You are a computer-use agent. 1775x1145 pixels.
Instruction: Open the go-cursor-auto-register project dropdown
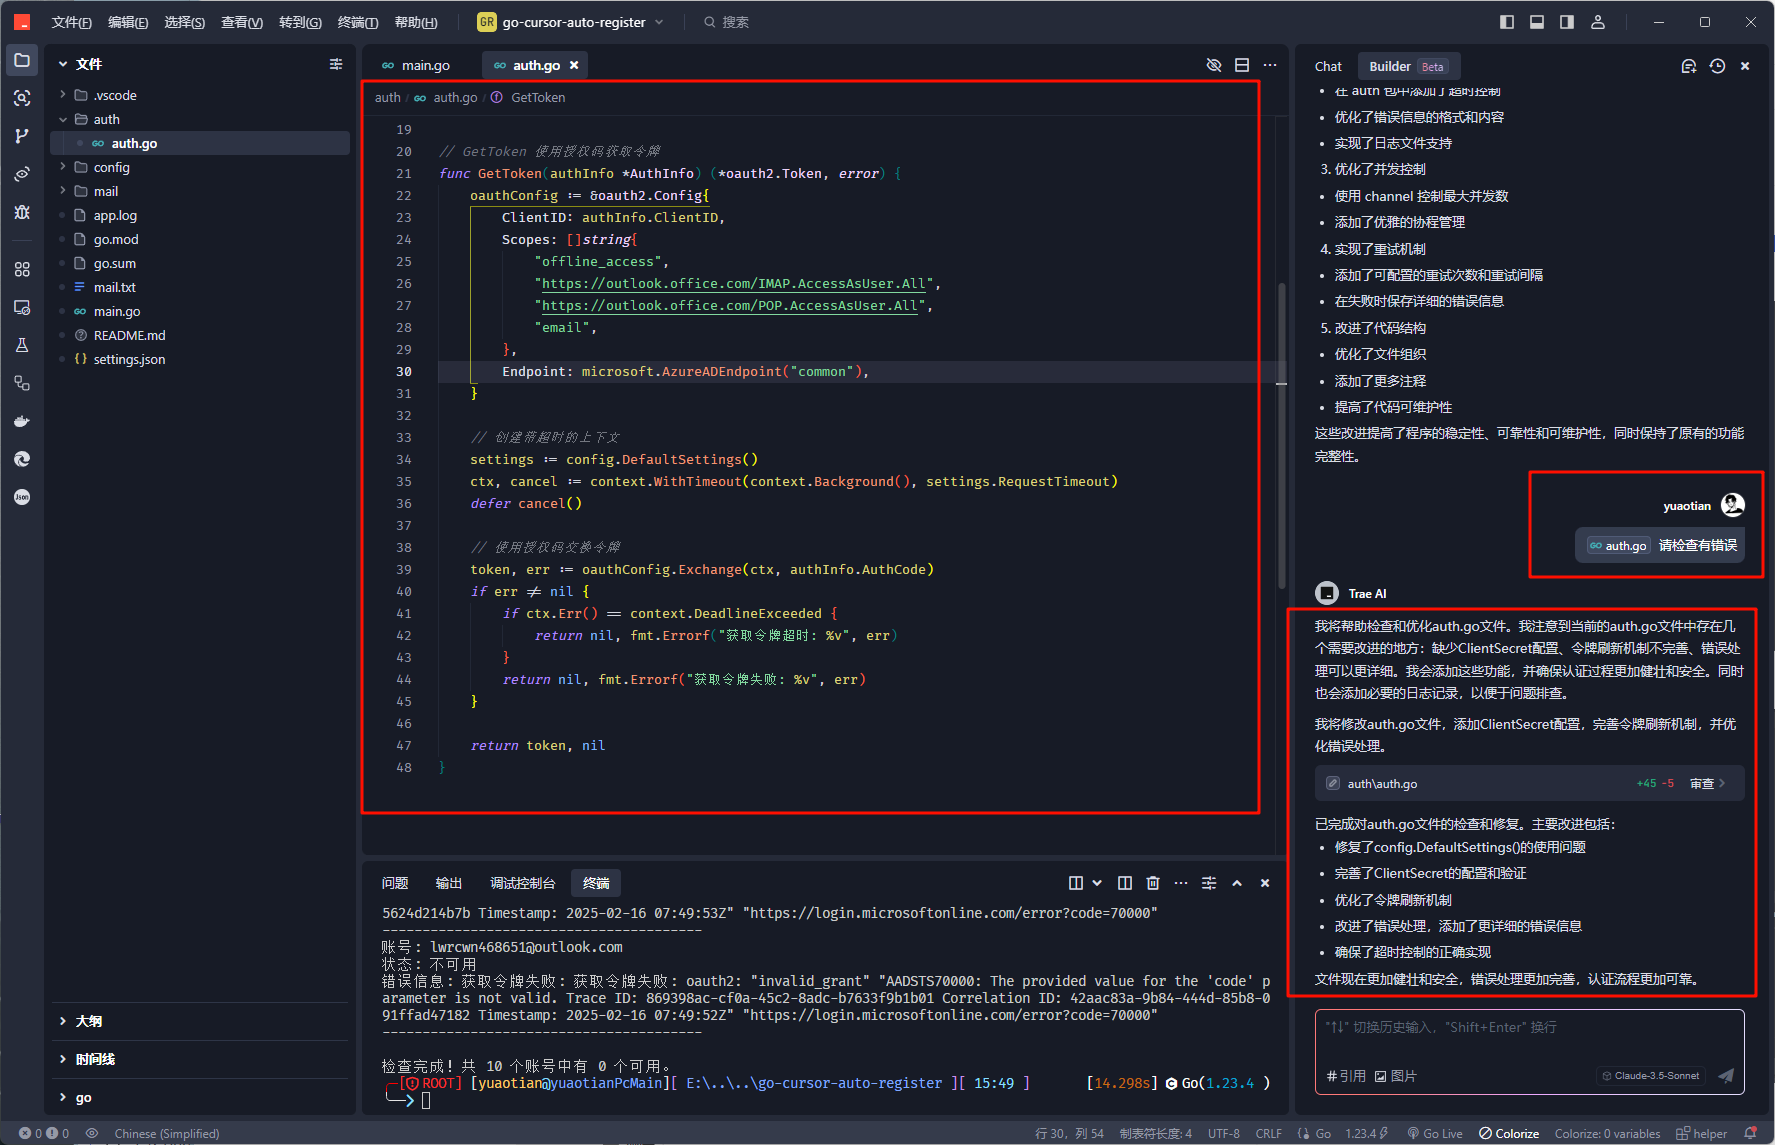coord(571,22)
